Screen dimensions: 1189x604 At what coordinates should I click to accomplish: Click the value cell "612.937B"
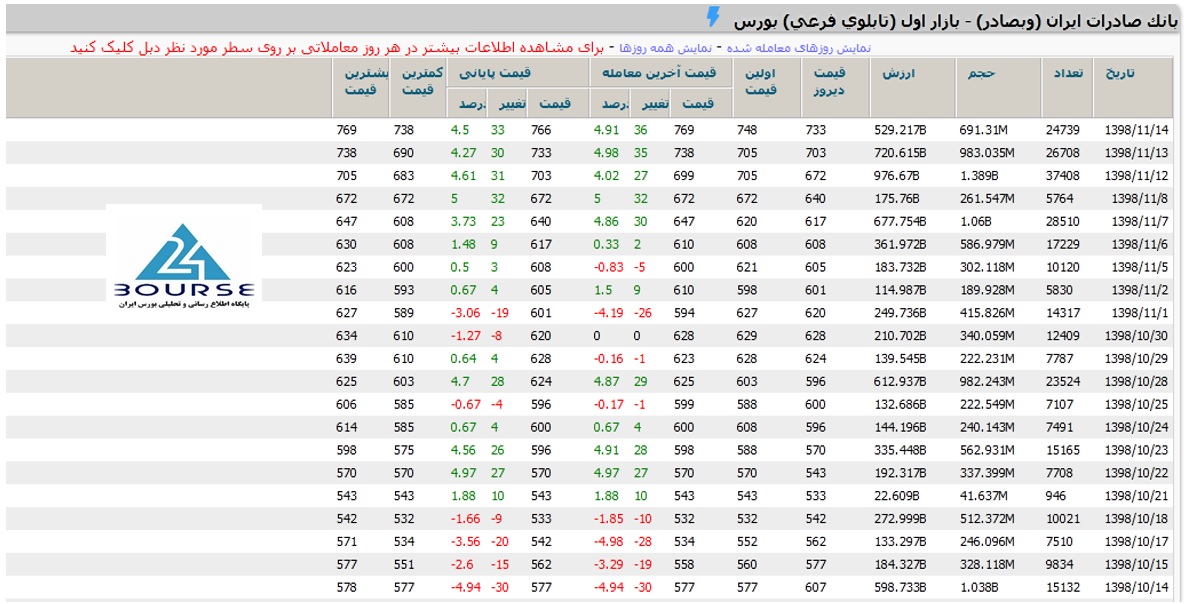tap(900, 381)
